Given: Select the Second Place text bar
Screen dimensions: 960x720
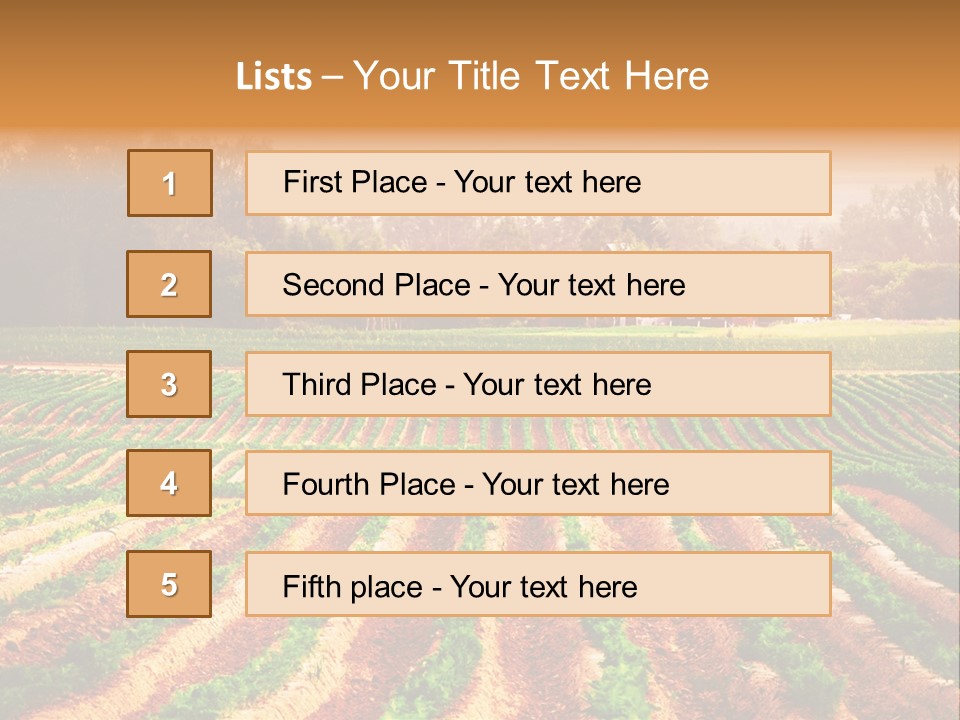Looking at the screenshot, I should (x=538, y=284).
